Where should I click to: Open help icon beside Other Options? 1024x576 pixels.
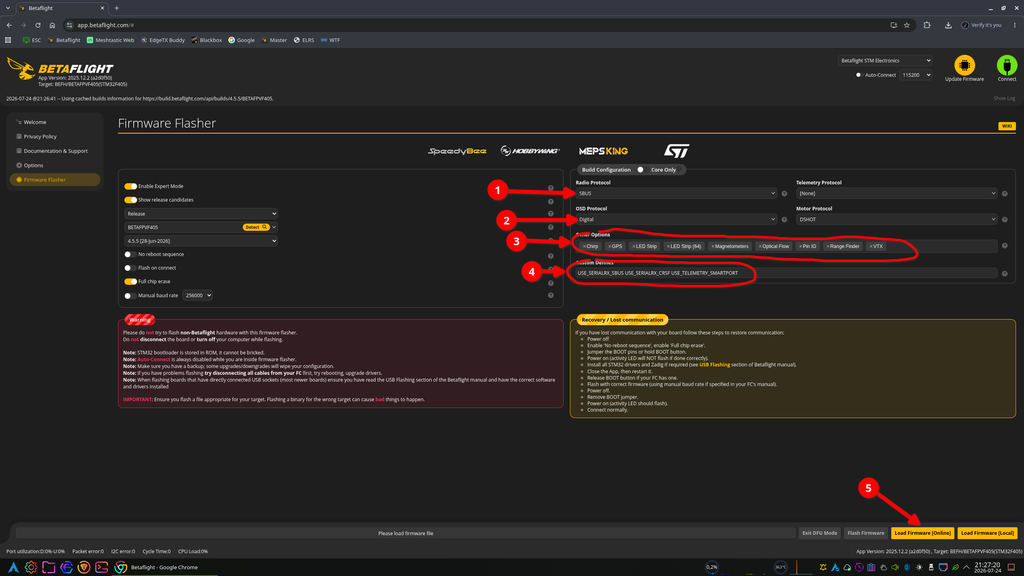(x=1004, y=246)
